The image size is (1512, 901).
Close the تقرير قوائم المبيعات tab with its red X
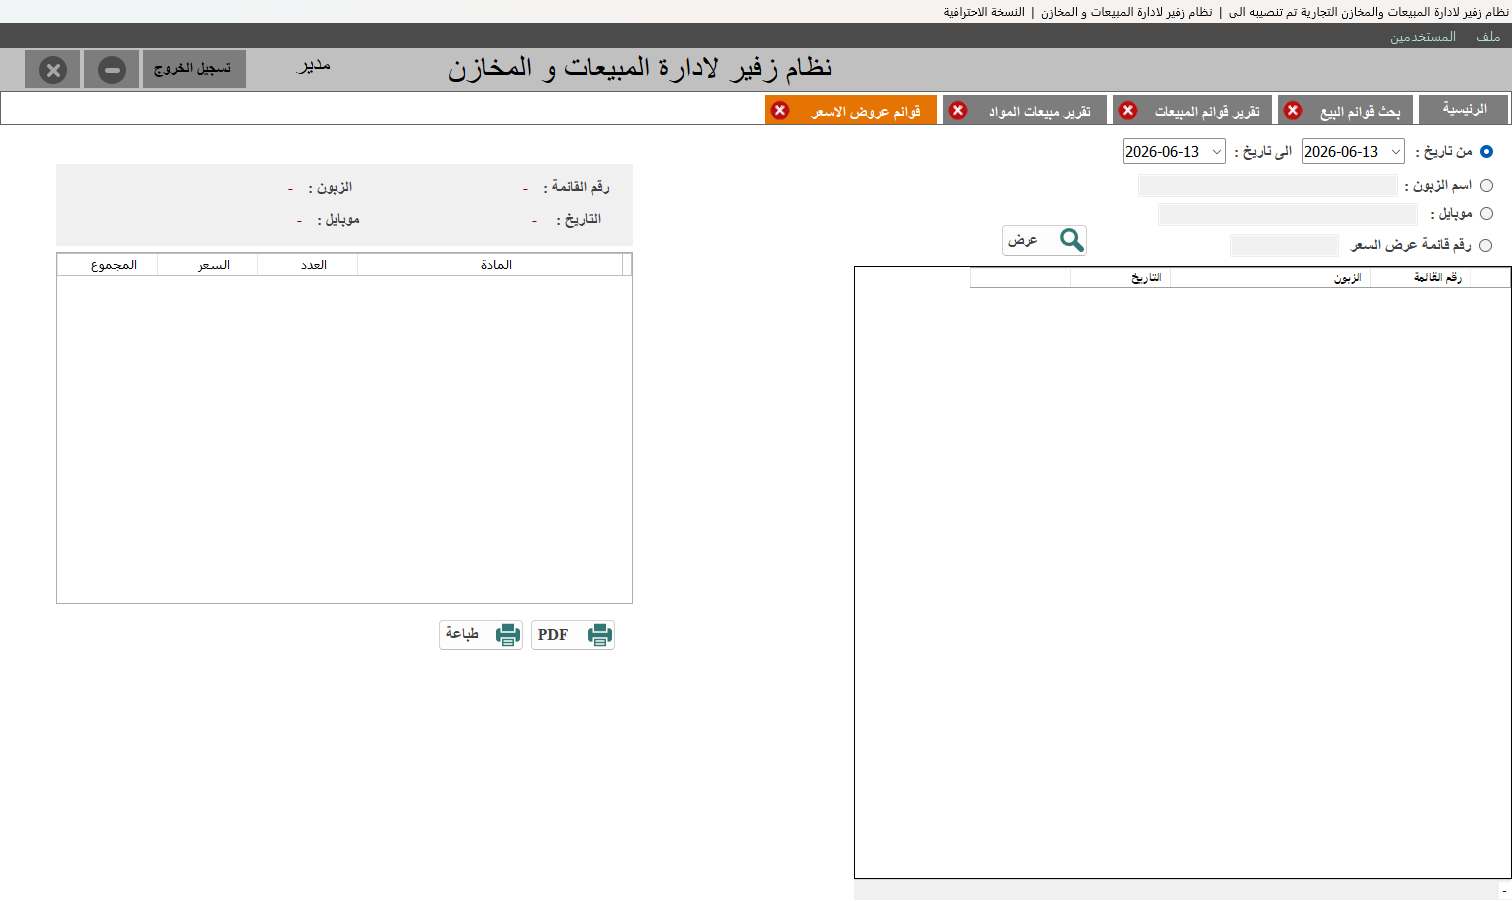pos(1128,110)
